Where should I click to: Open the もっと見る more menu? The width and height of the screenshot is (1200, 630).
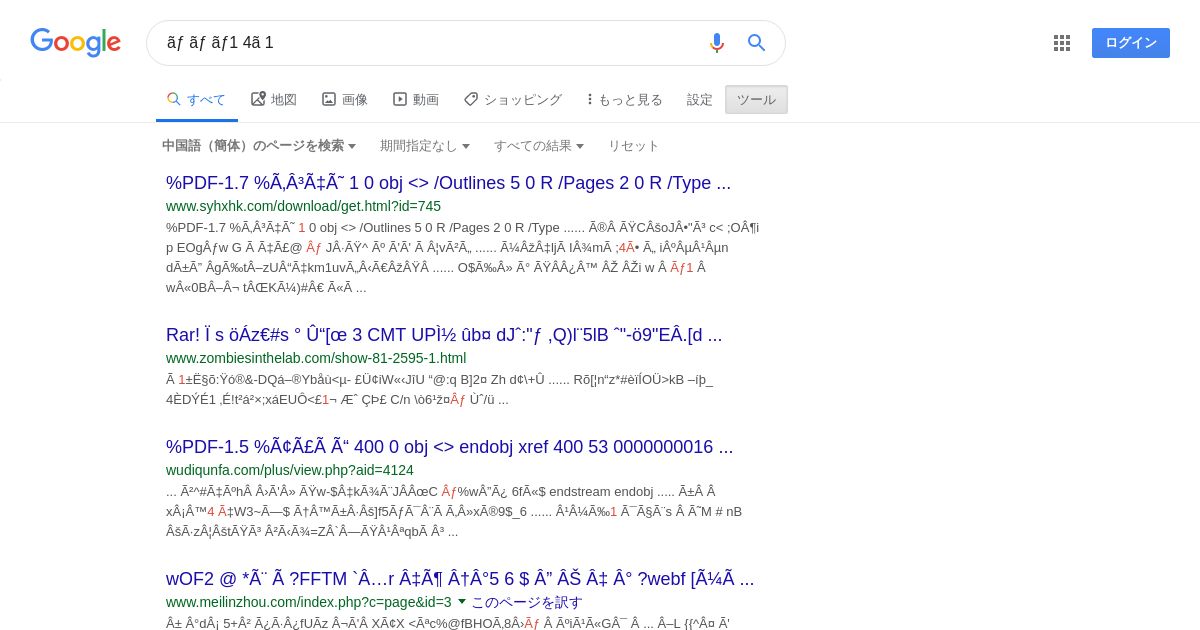point(625,99)
